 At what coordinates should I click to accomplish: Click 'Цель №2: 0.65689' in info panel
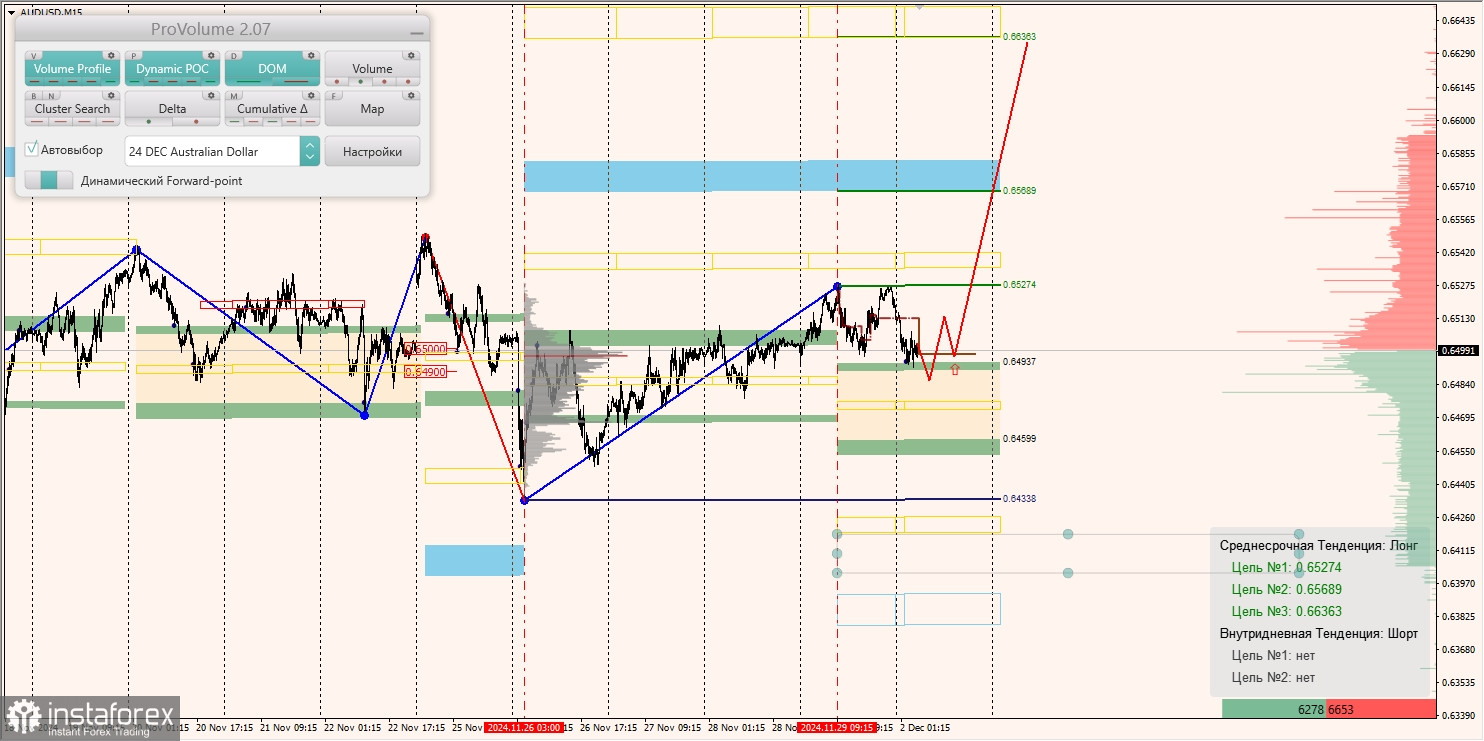1286,589
